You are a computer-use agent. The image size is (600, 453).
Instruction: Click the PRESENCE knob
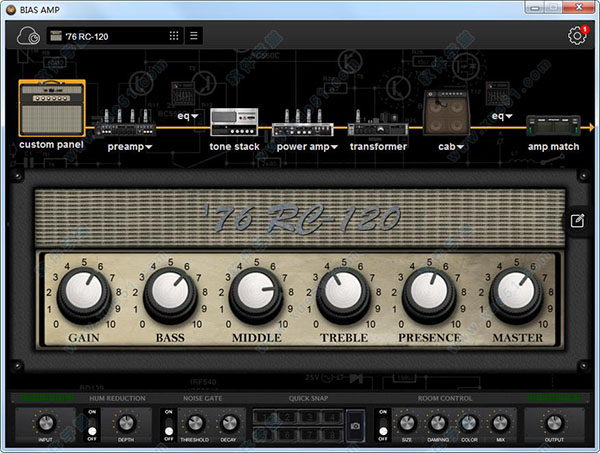tap(429, 294)
